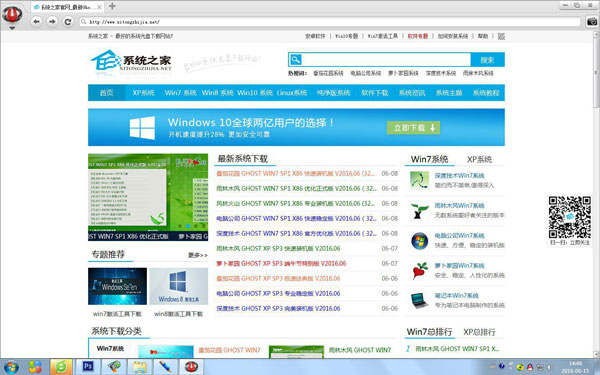
Task: Open the 软件下载 navigation item
Action: click(x=375, y=93)
